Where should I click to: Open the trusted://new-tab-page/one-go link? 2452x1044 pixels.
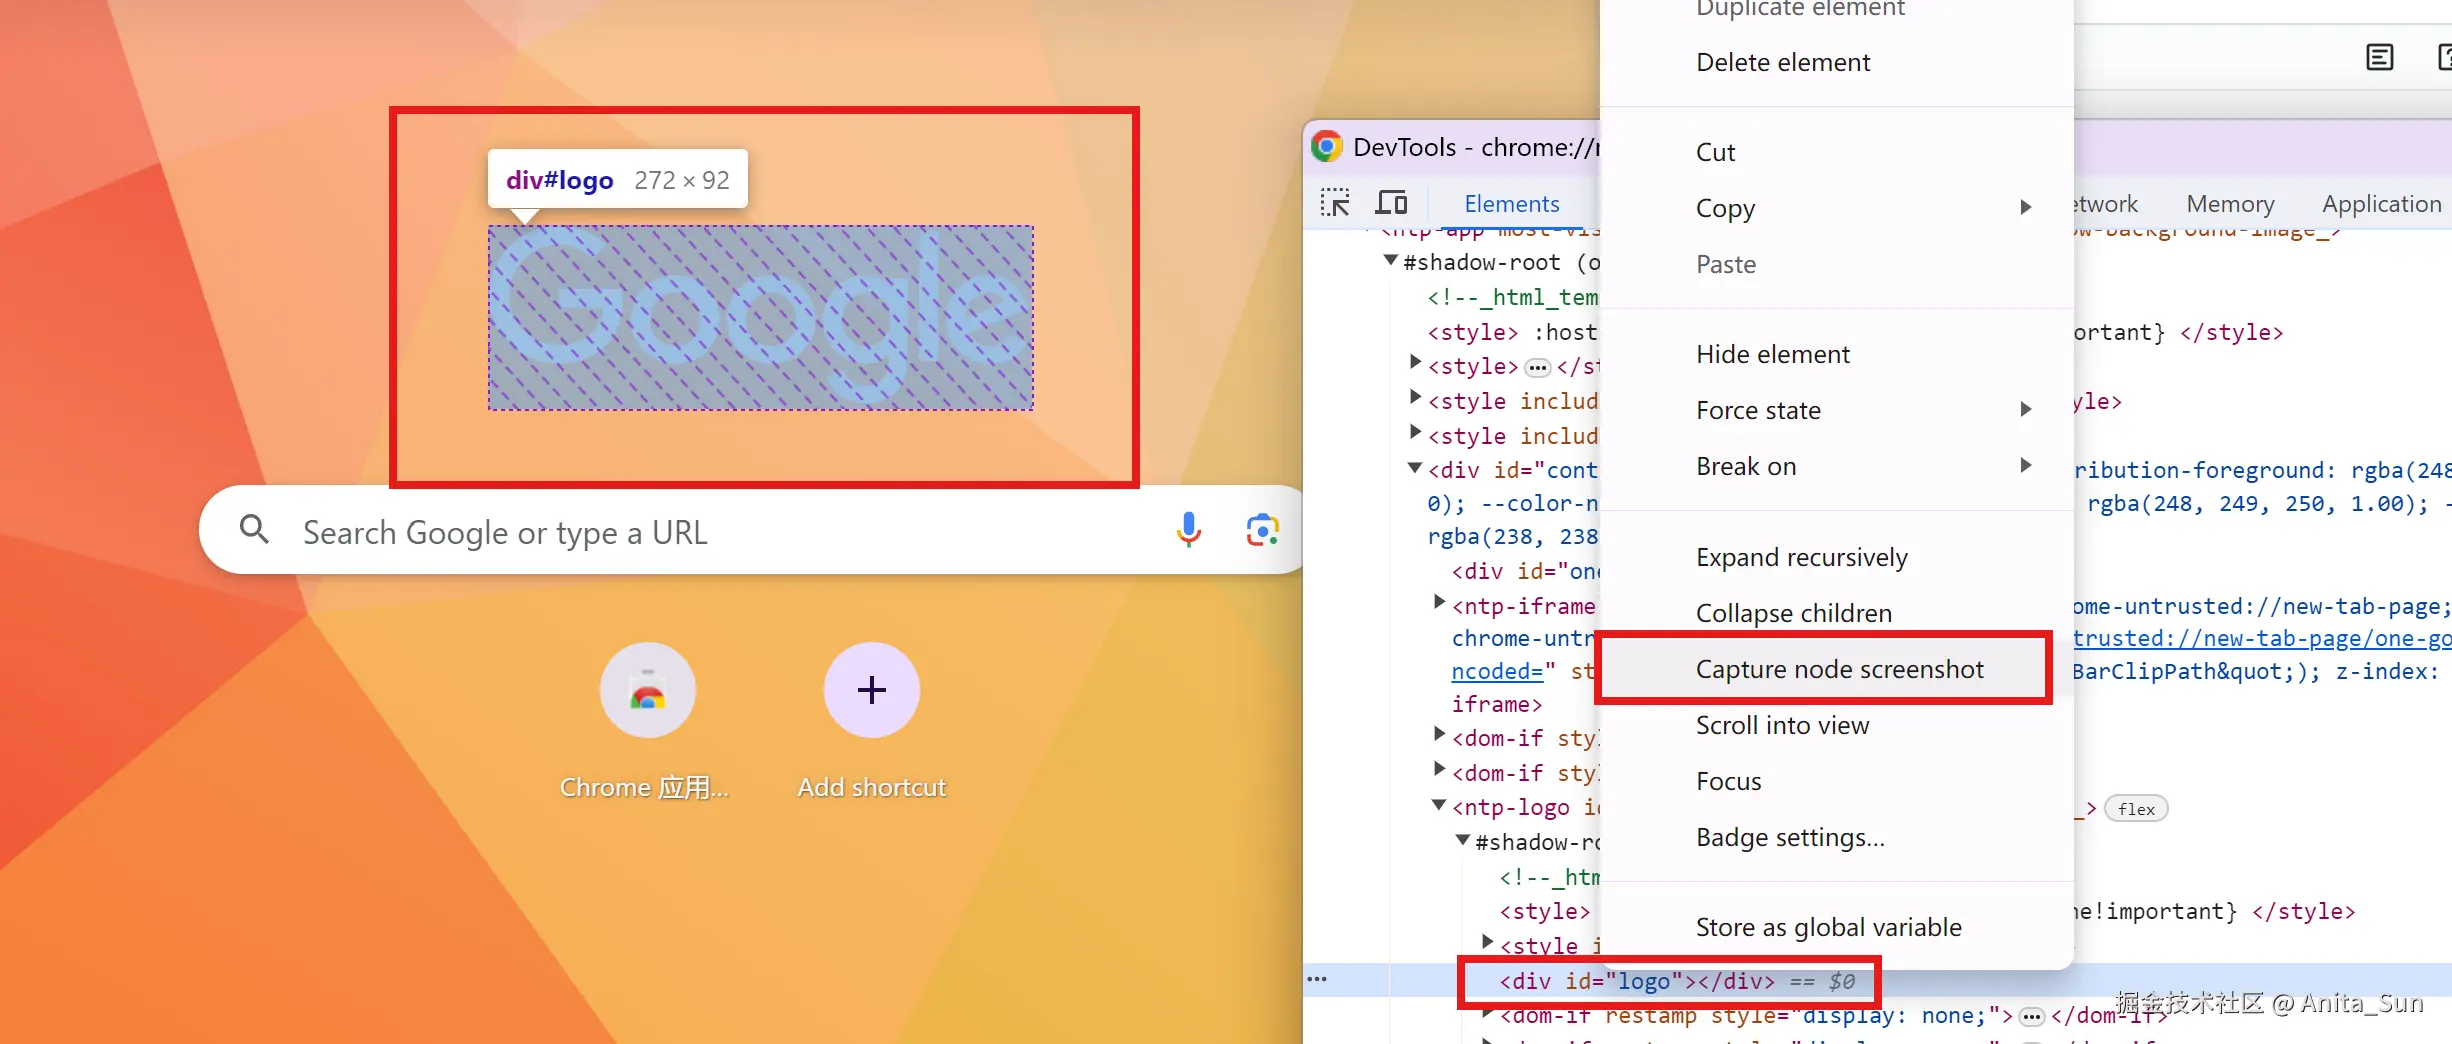point(2262,638)
